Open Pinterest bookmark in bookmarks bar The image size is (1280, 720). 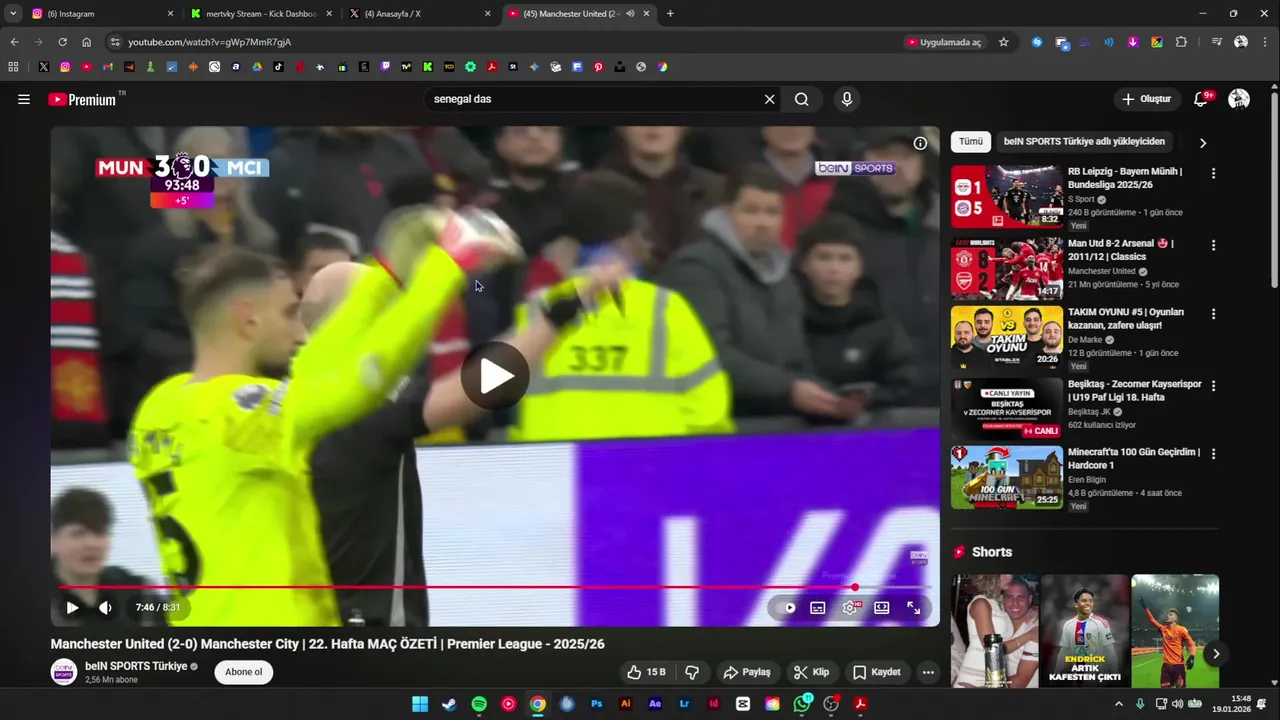598,67
